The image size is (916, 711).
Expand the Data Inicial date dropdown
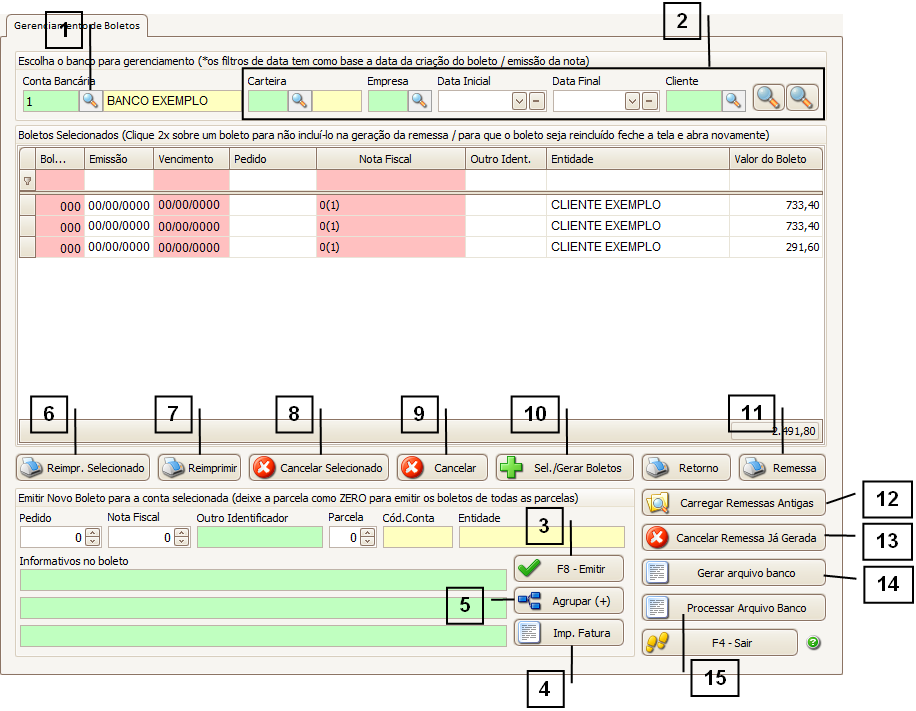(x=519, y=100)
